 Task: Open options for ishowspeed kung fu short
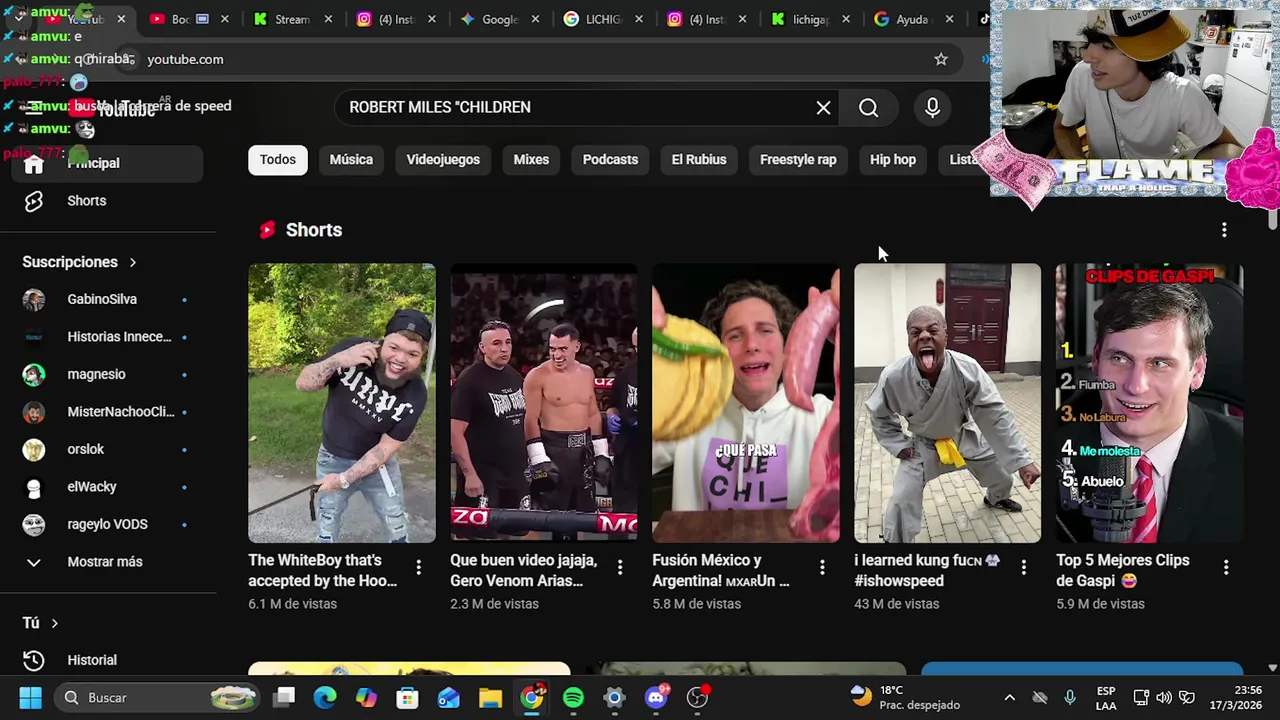pos(1024,568)
